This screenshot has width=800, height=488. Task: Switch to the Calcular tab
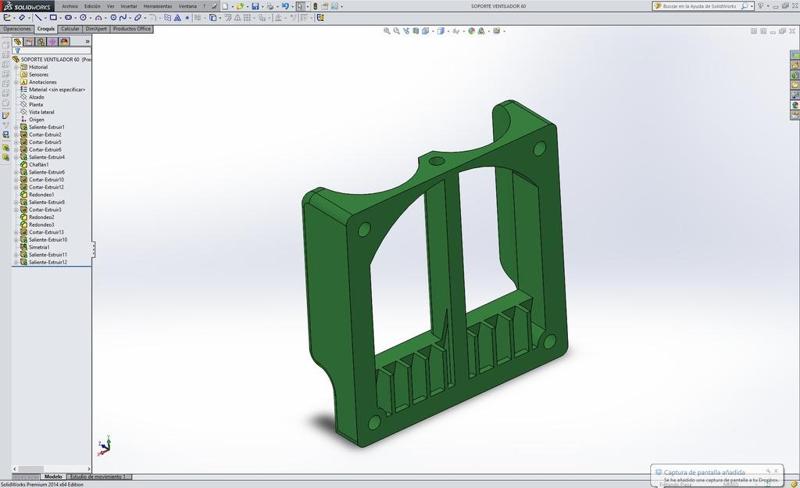[x=70, y=29]
